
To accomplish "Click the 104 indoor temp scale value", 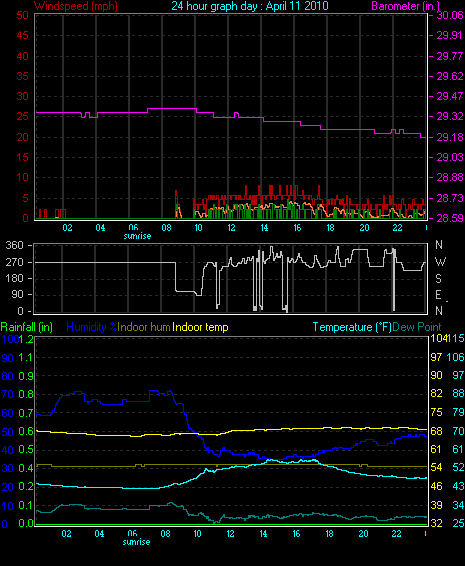I will 438,338.
